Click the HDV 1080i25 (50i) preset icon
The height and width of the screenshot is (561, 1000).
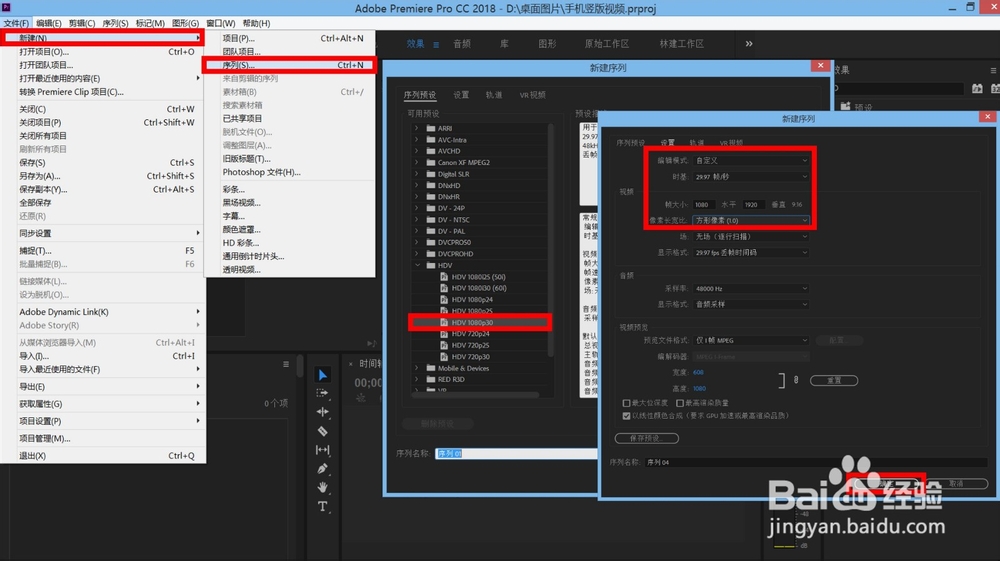[444, 277]
